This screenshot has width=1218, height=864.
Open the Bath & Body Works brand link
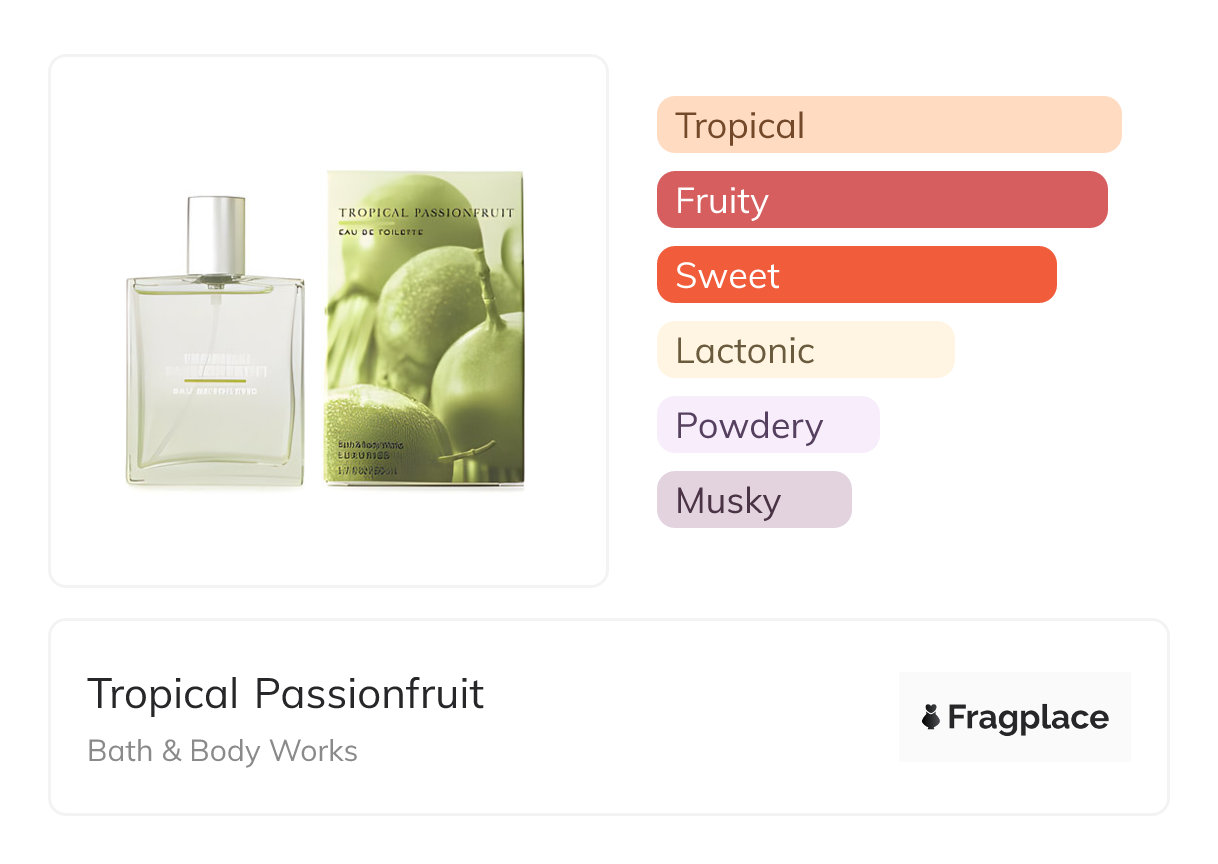click(x=222, y=751)
